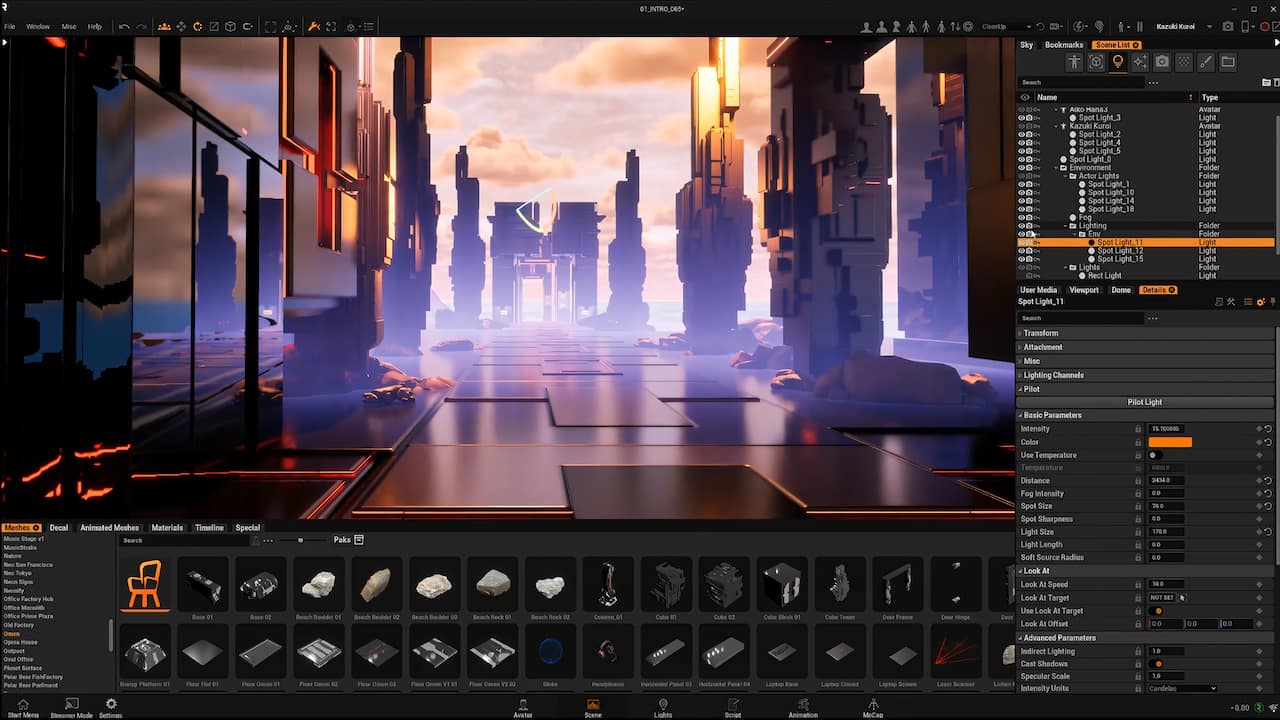Open the File menu

(10, 26)
